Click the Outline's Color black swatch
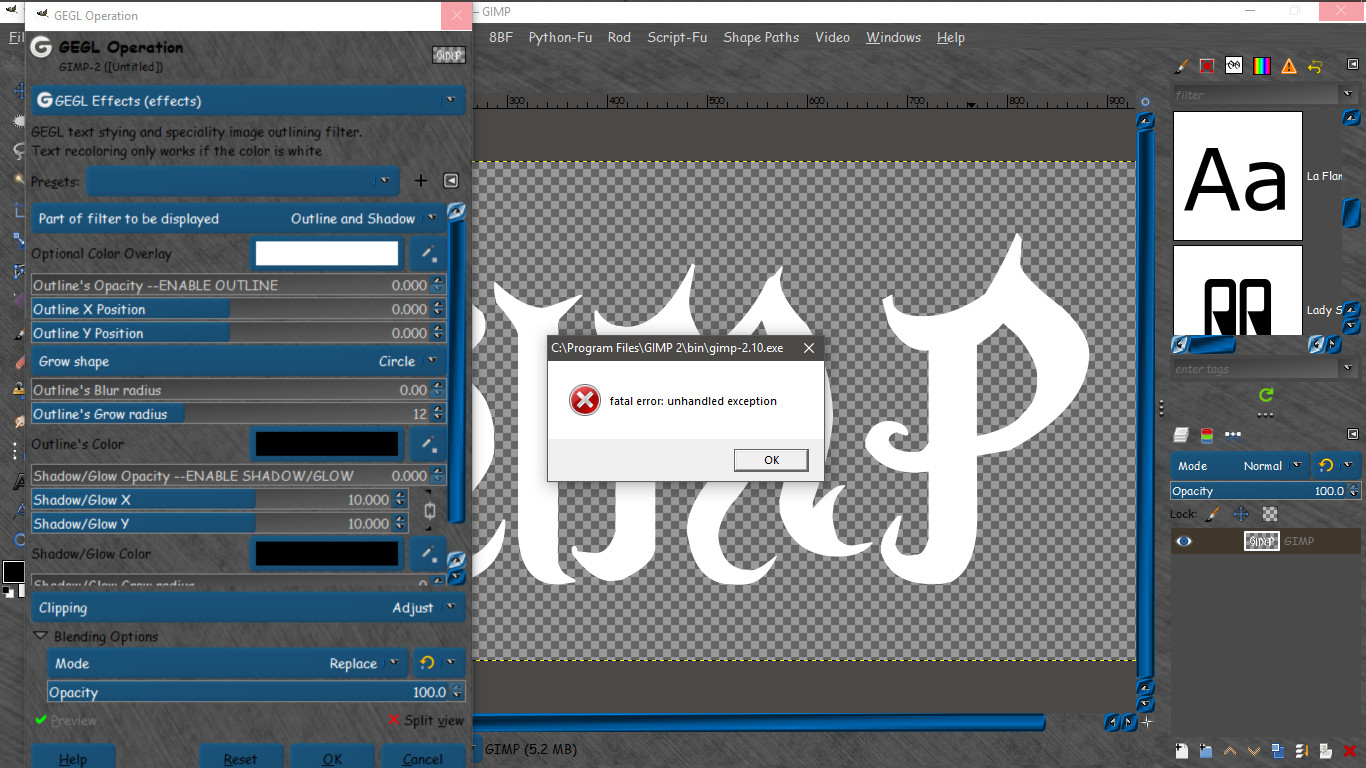The height and width of the screenshot is (768, 1366). (327, 444)
